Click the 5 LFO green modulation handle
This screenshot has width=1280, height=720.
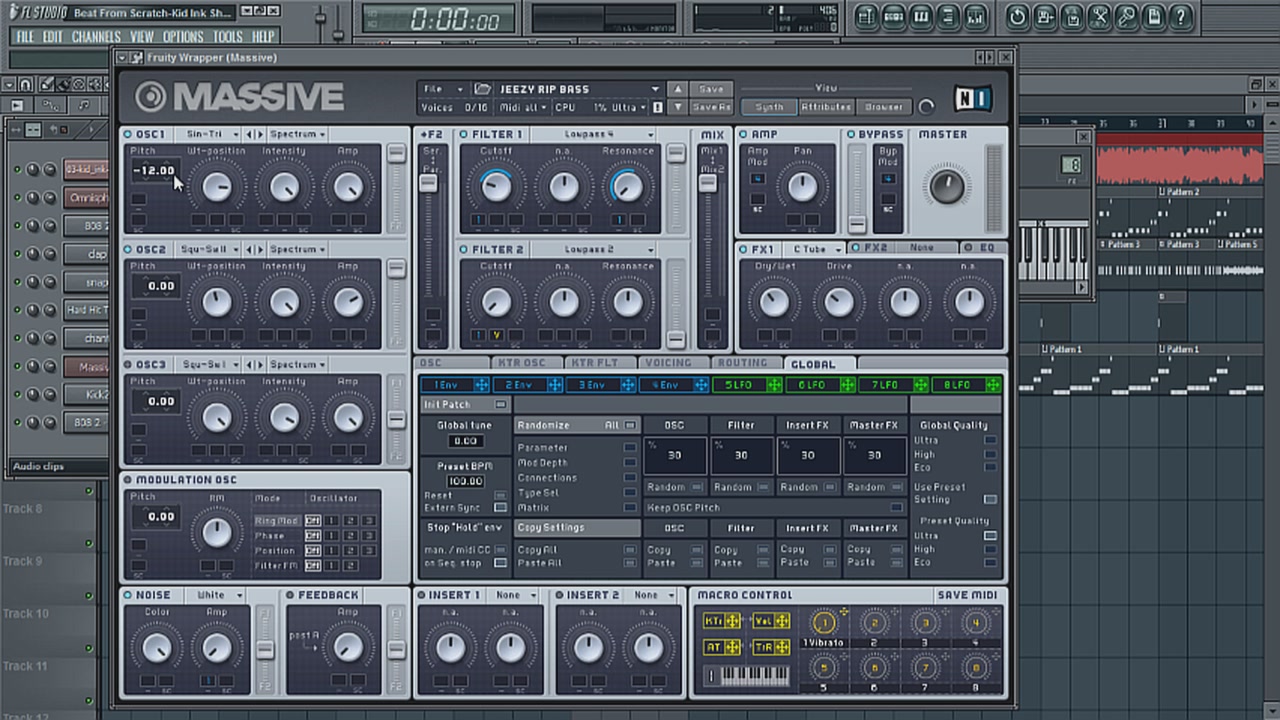pyautogui.click(x=774, y=385)
